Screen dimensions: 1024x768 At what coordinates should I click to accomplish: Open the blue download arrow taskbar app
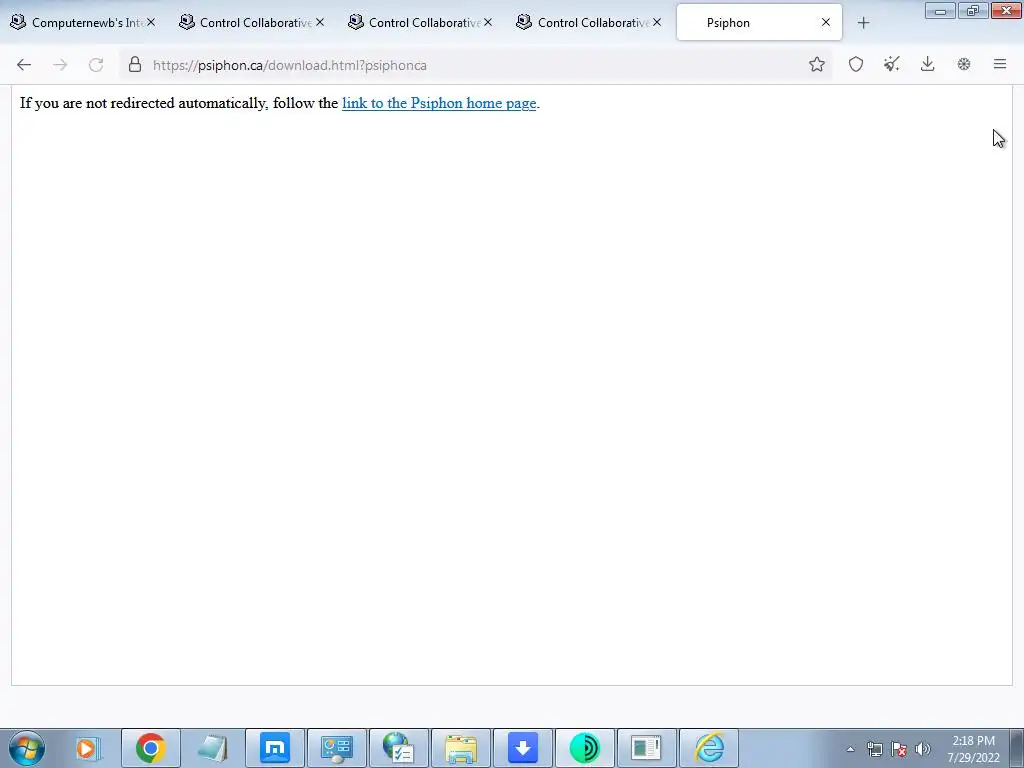pos(522,748)
